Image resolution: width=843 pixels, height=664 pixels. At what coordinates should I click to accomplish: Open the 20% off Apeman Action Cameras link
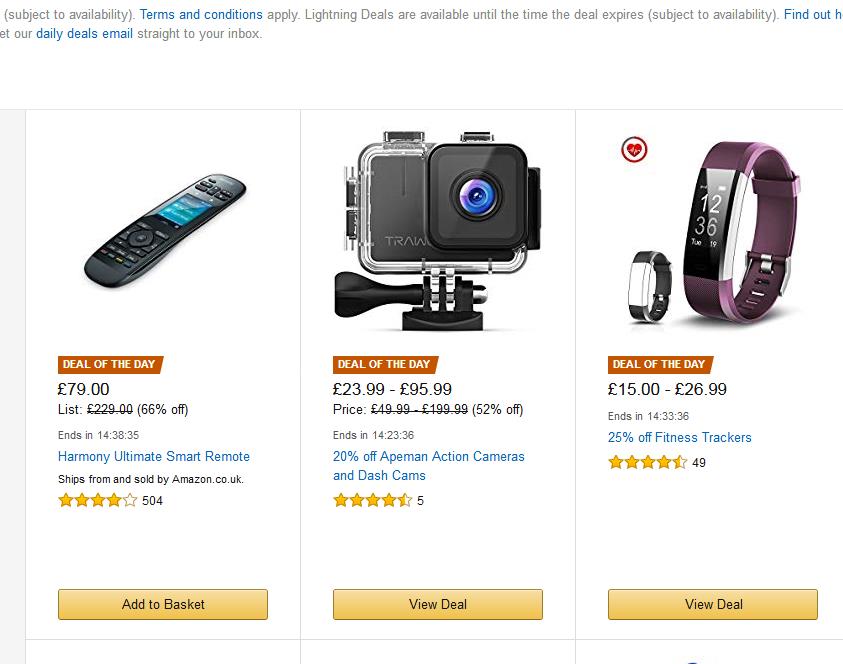[x=428, y=457]
